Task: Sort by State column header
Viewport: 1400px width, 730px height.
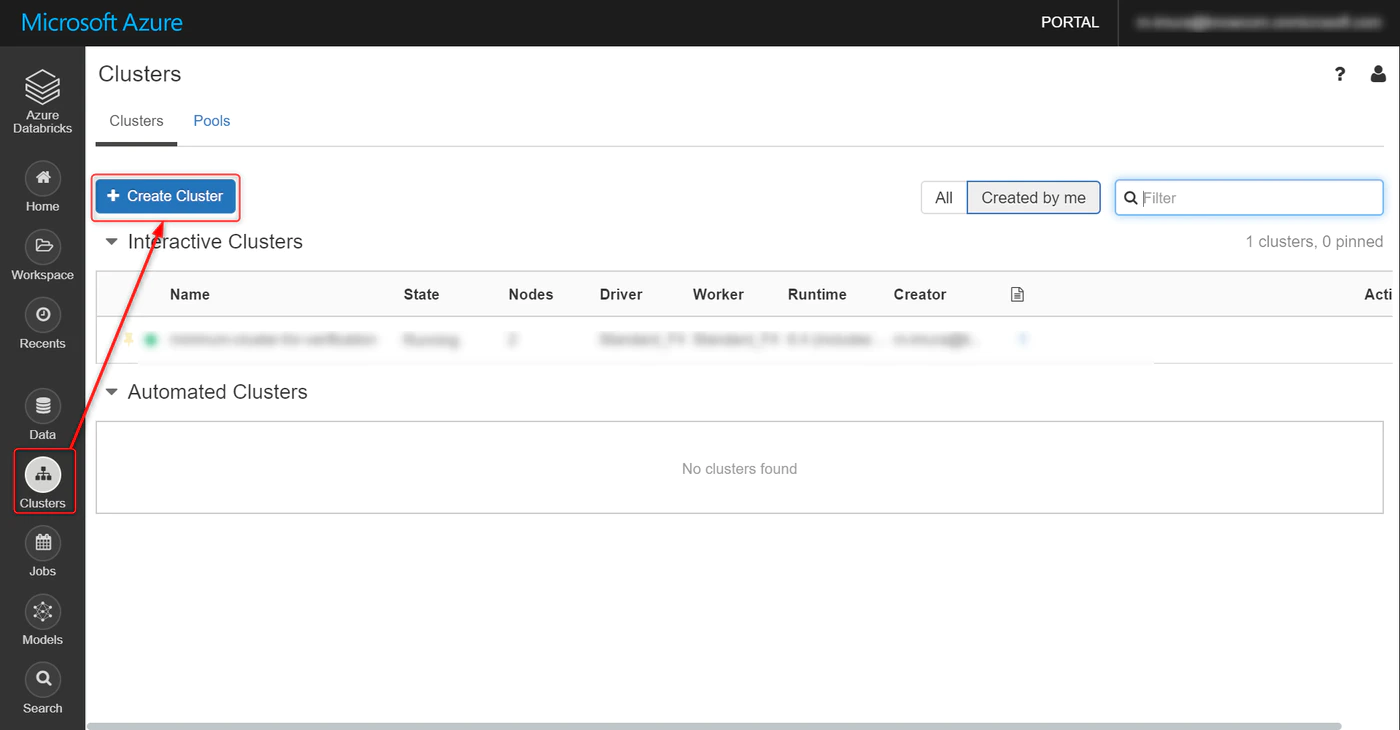Action: point(421,294)
